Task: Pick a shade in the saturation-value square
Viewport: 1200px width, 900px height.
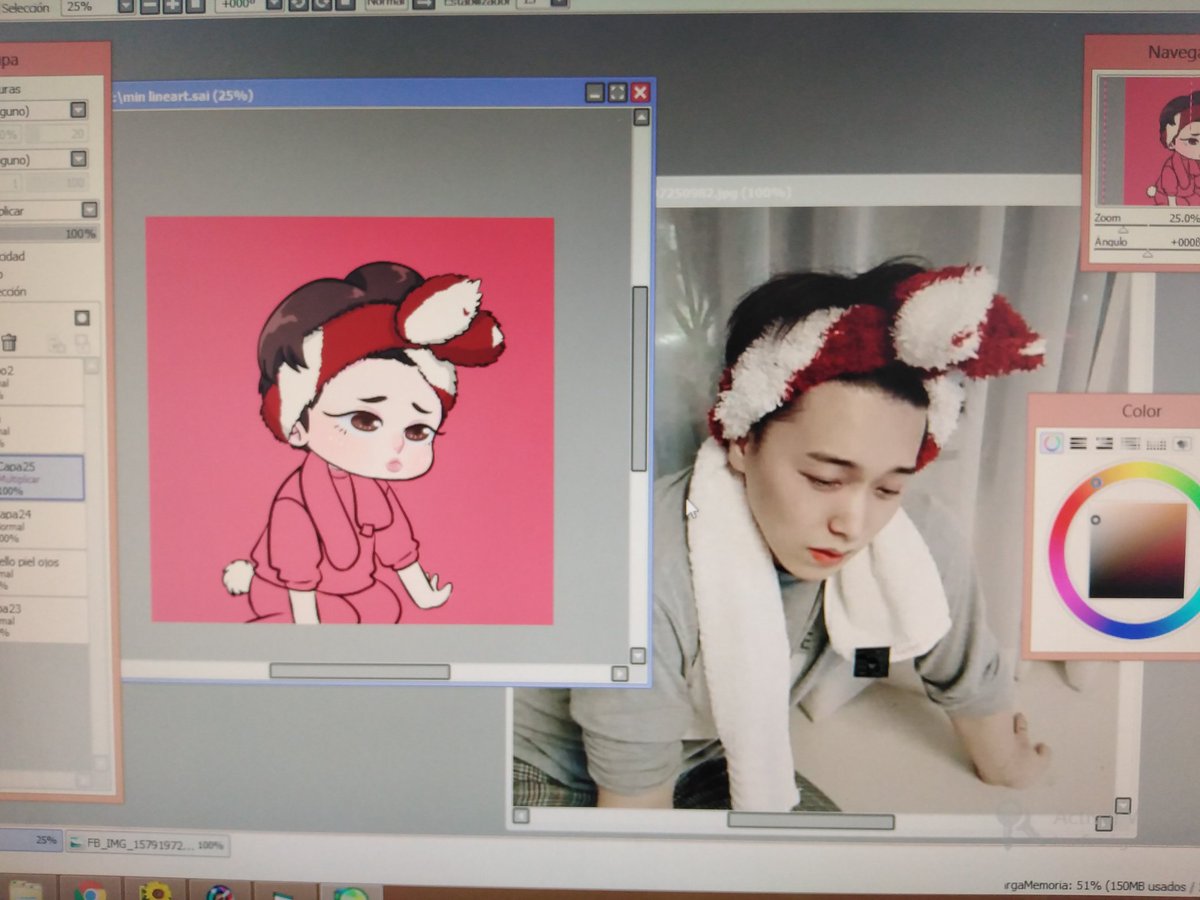Action: [1137, 549]
